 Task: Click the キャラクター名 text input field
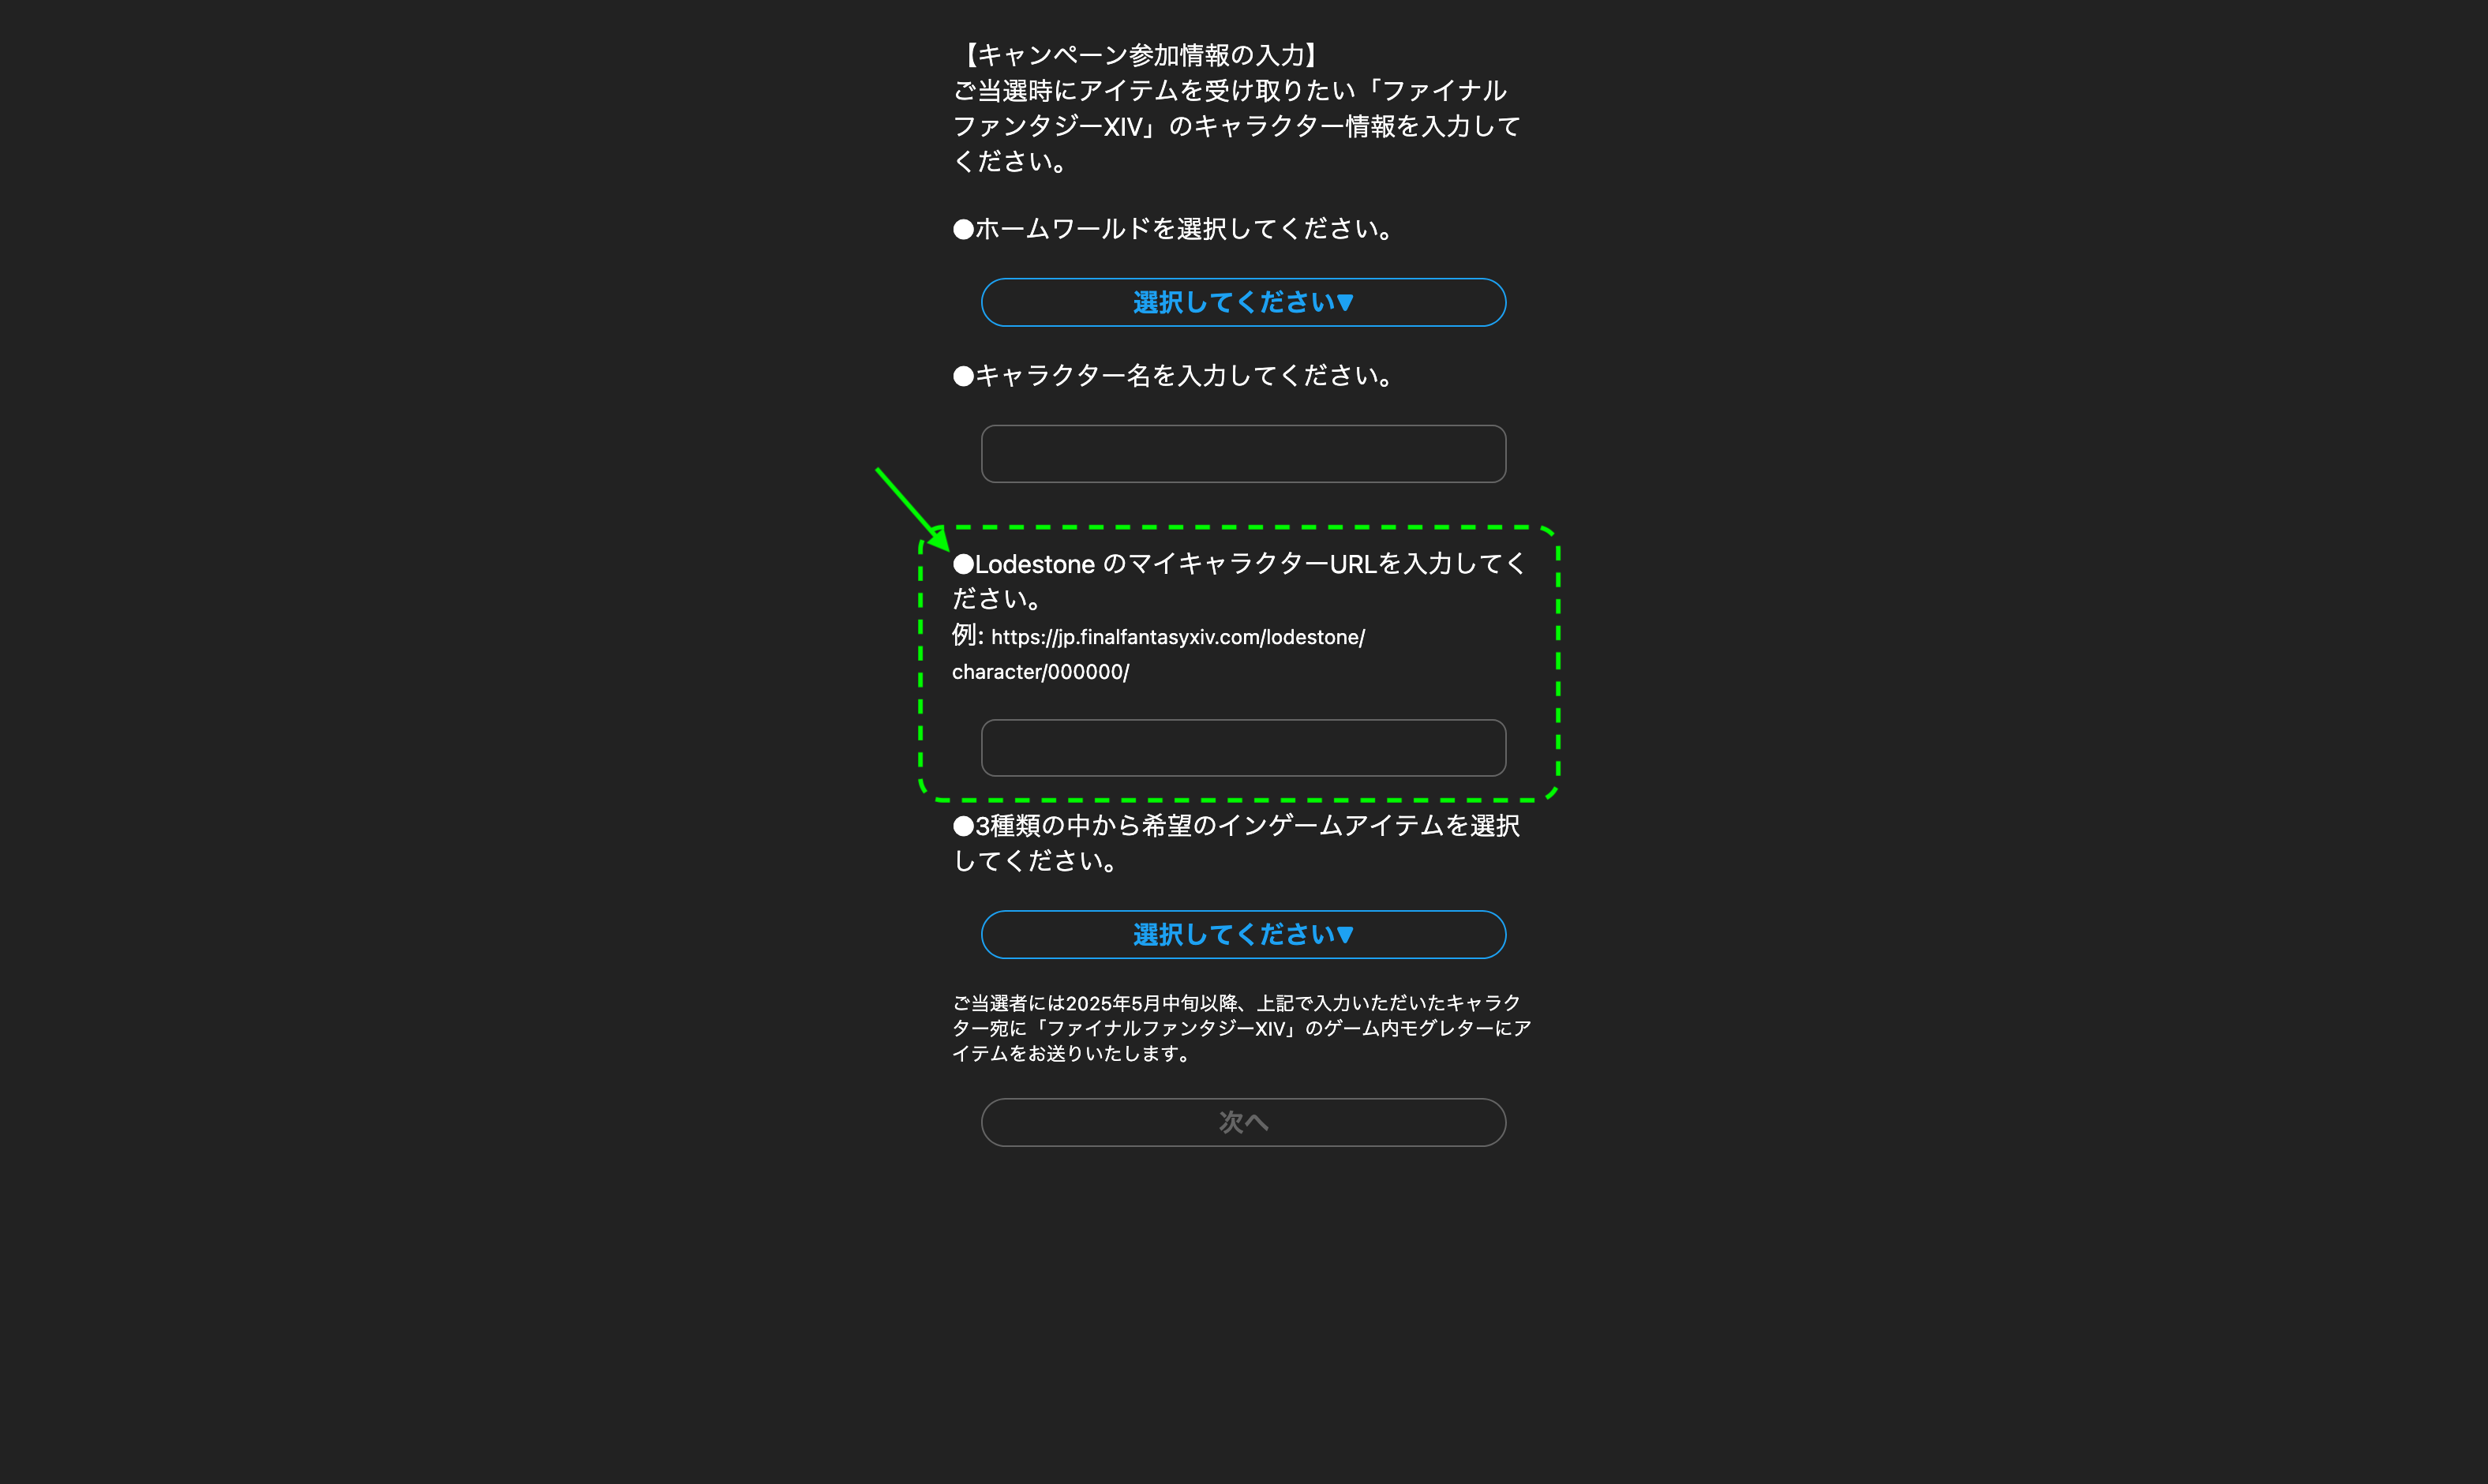pos(1243,454)
